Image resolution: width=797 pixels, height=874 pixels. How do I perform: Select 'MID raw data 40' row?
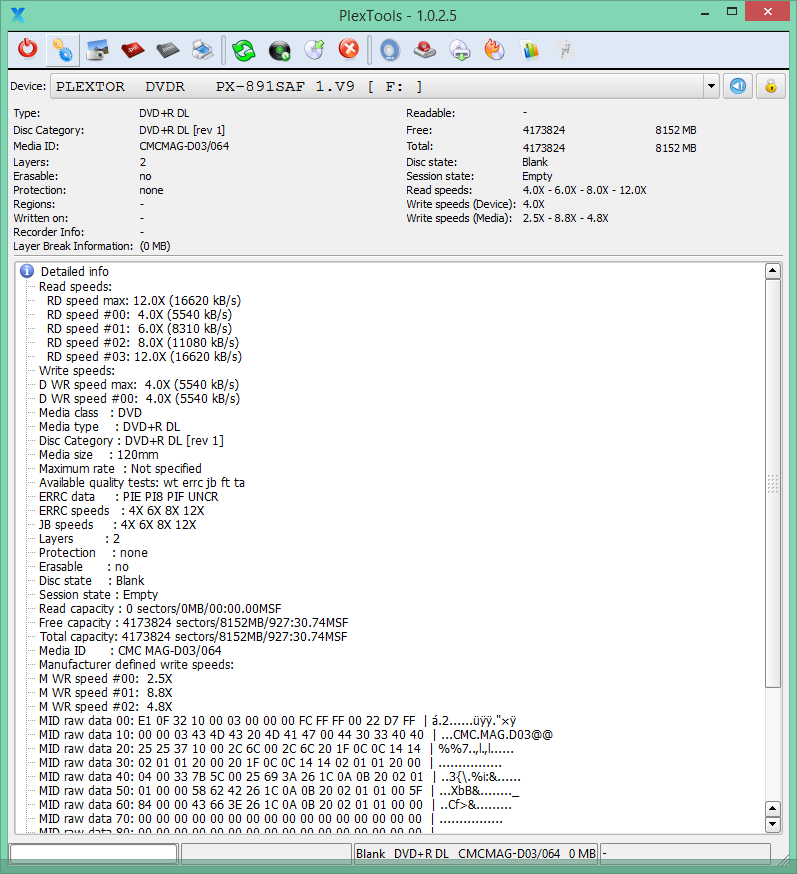click(x=280, y=777)
